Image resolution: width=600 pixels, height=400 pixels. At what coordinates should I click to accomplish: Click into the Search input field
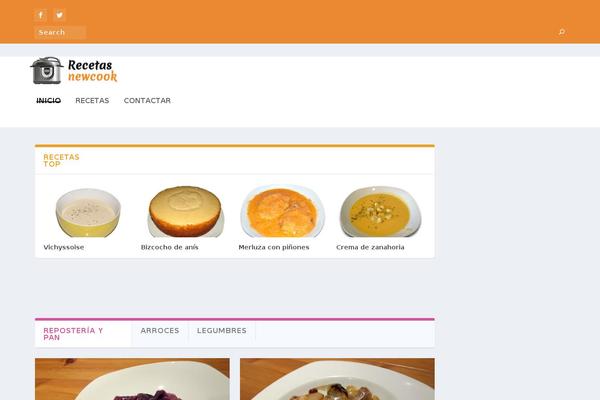pos(60,32)
